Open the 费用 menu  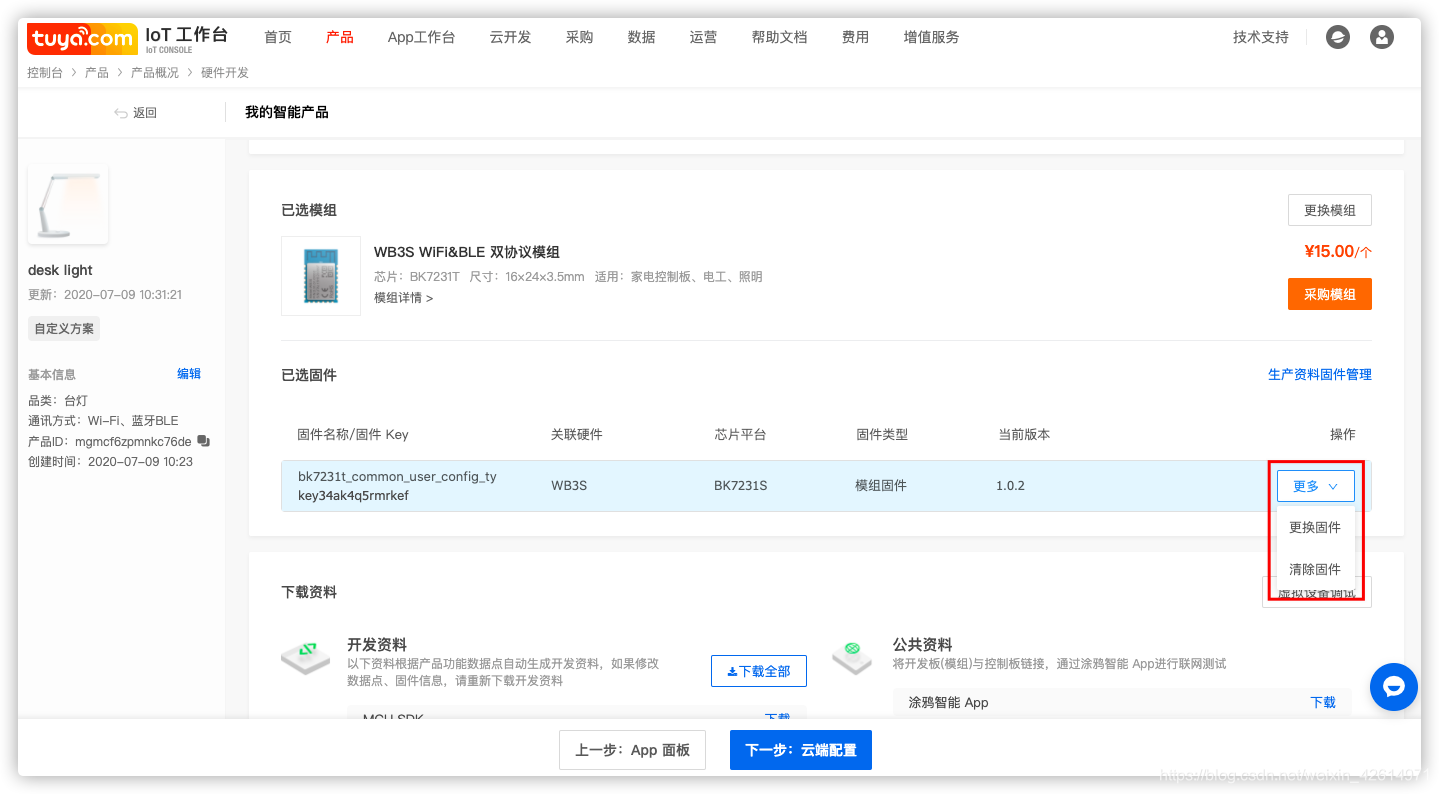point(855,37)
